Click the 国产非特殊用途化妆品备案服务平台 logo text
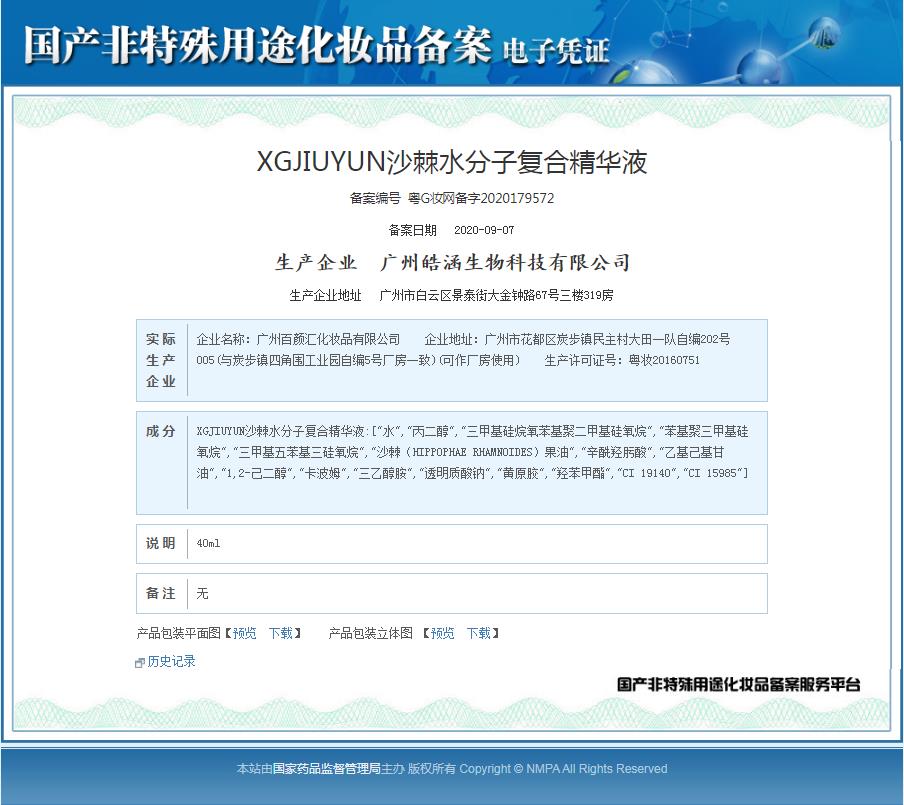904x805 pixels. [738, 685]
